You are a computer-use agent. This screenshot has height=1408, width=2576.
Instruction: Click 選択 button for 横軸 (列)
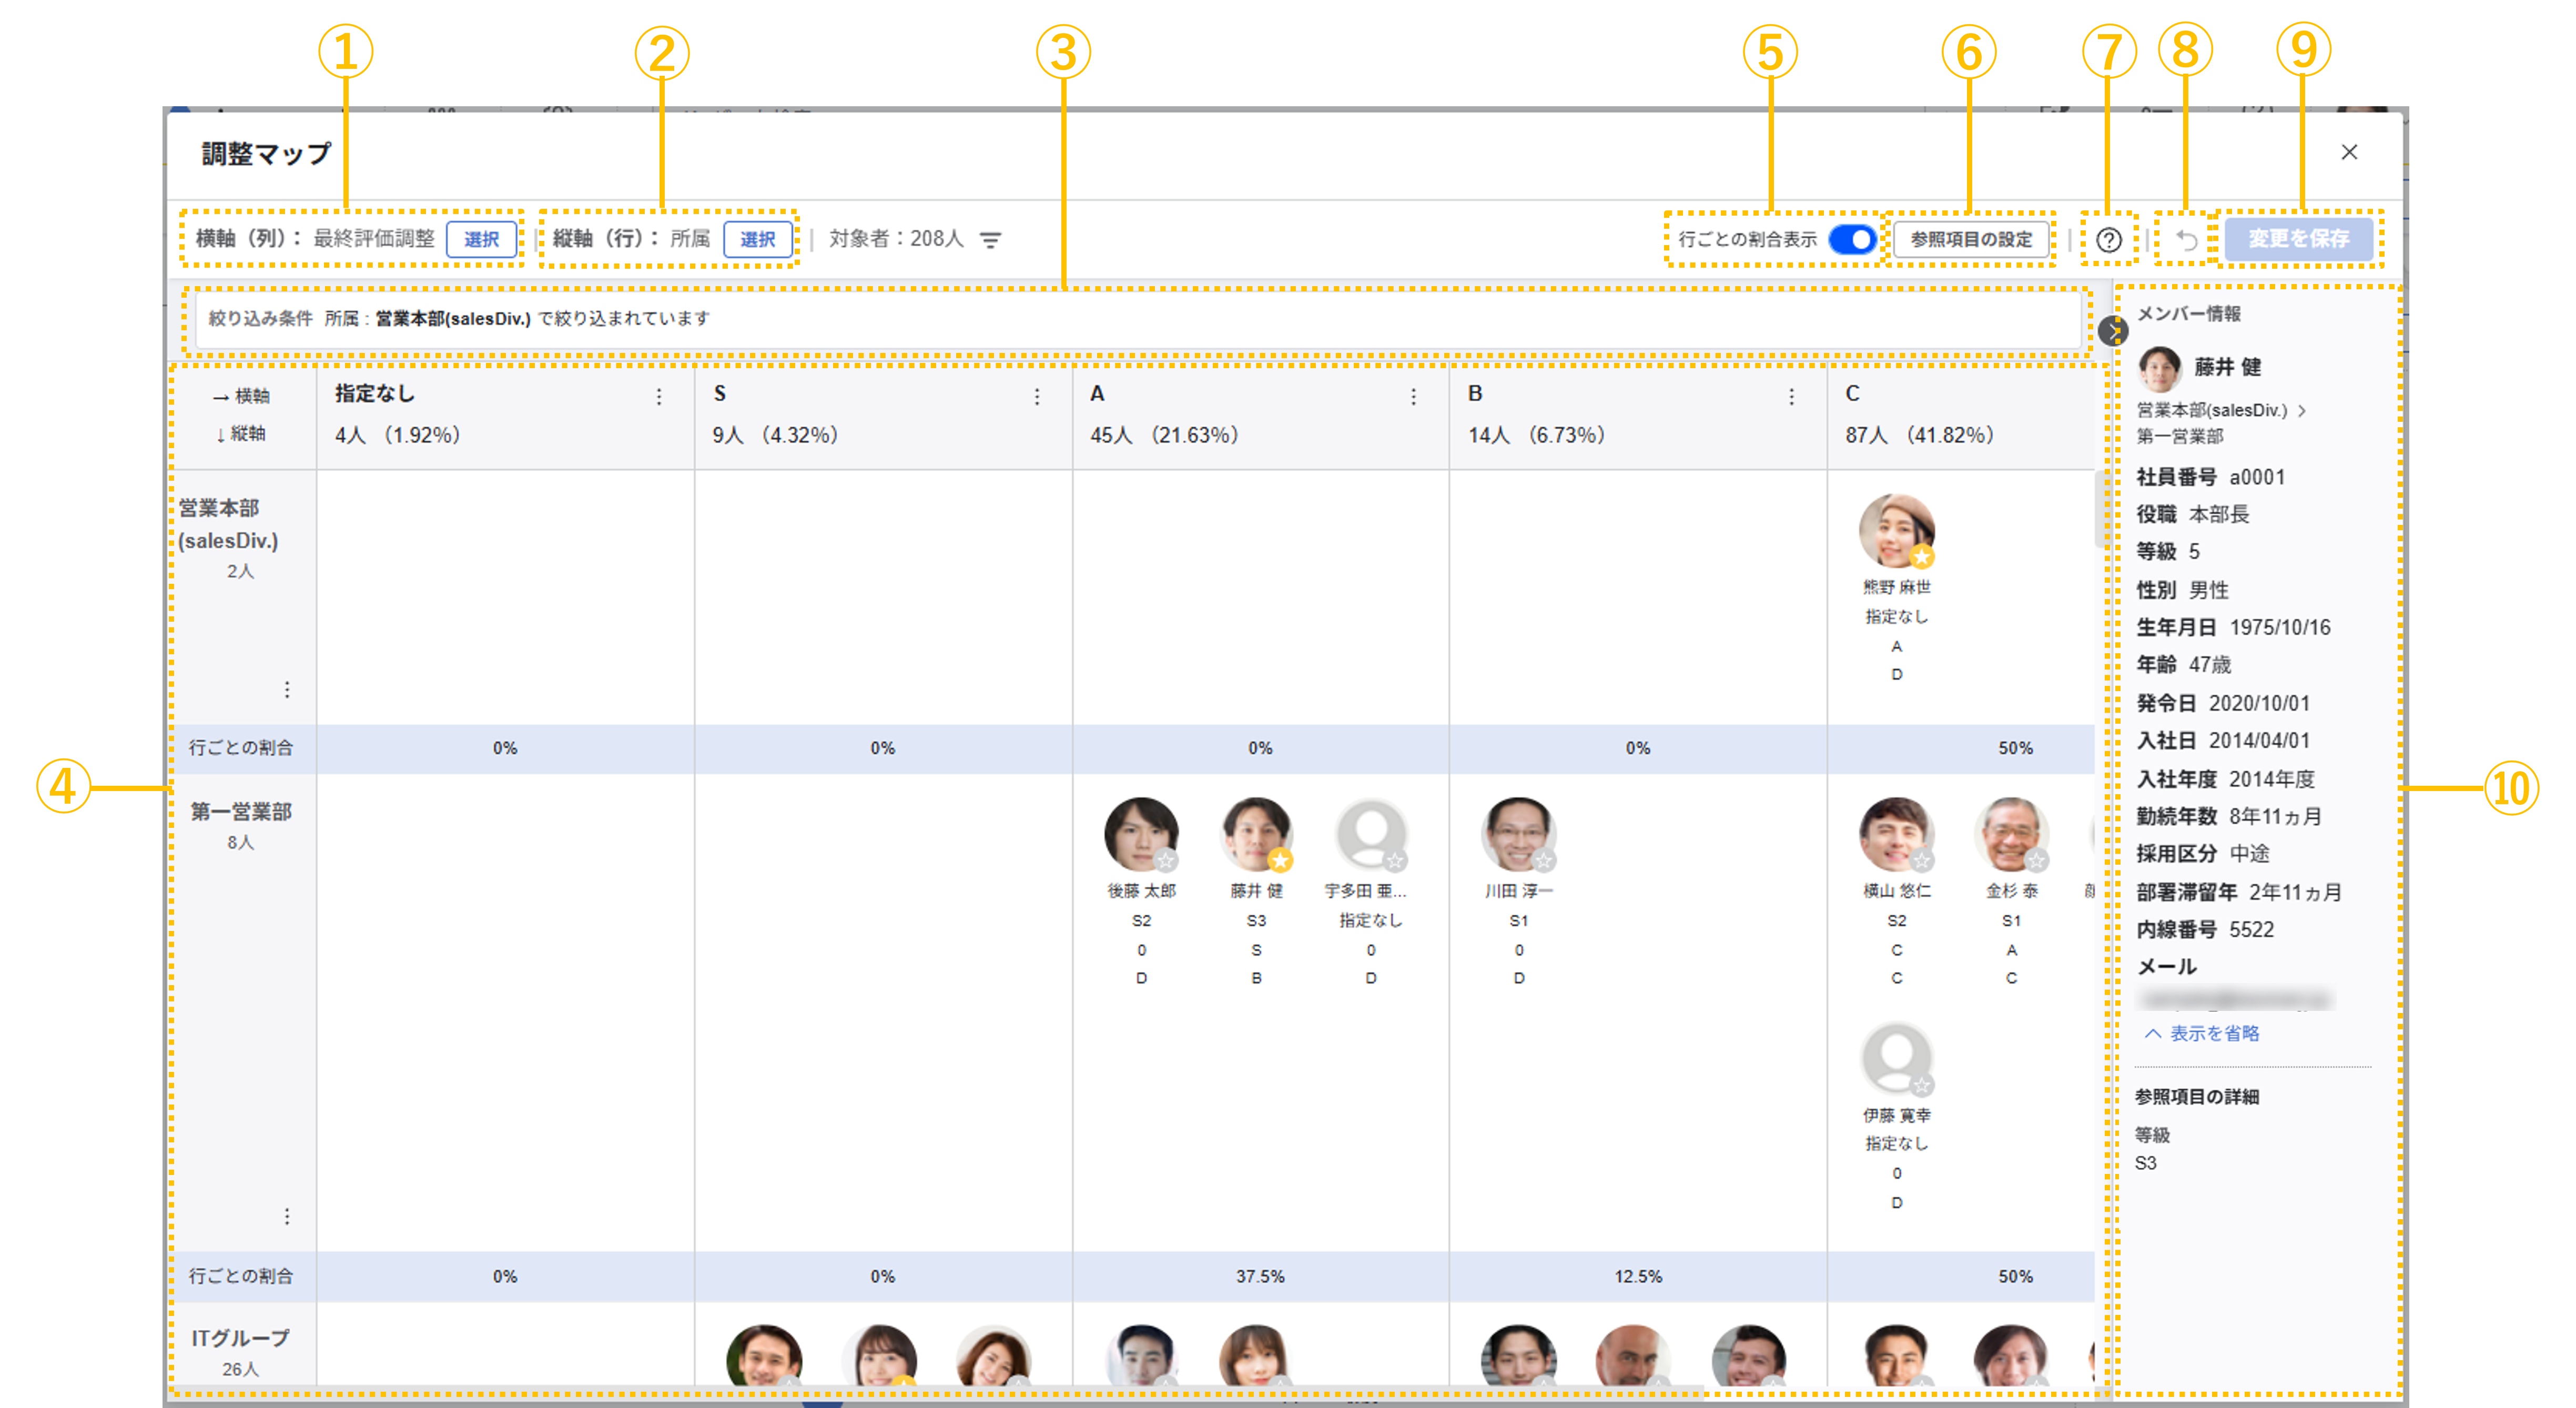[481, 240]
